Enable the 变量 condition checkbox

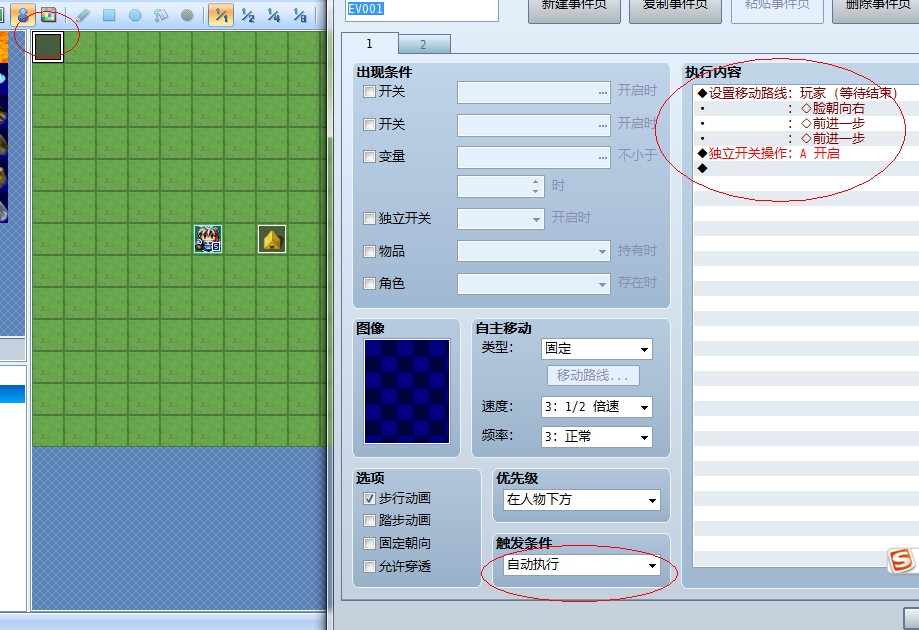[369, 156]
